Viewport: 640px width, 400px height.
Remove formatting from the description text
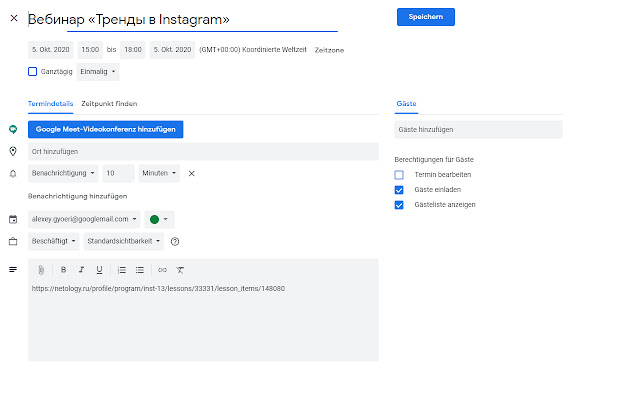tap(181, 270)
